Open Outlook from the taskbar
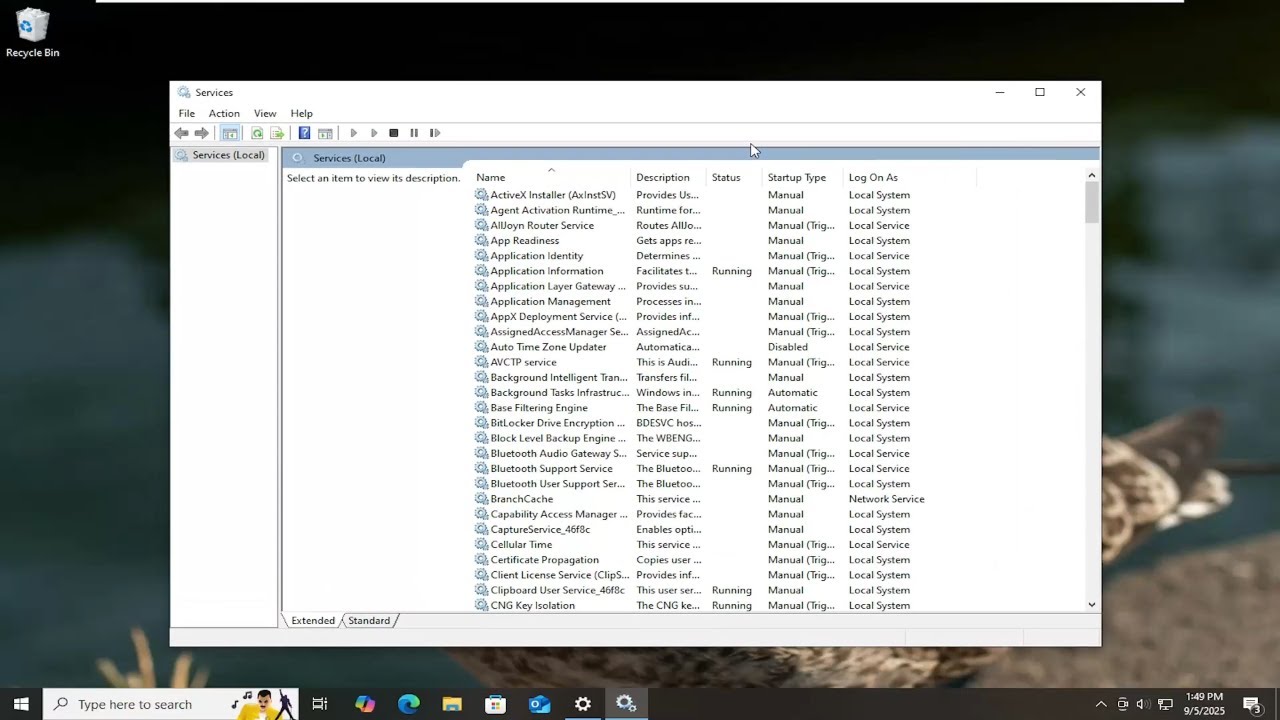The width and height of the screenshot is (1280, 720). tap(539, 704)
